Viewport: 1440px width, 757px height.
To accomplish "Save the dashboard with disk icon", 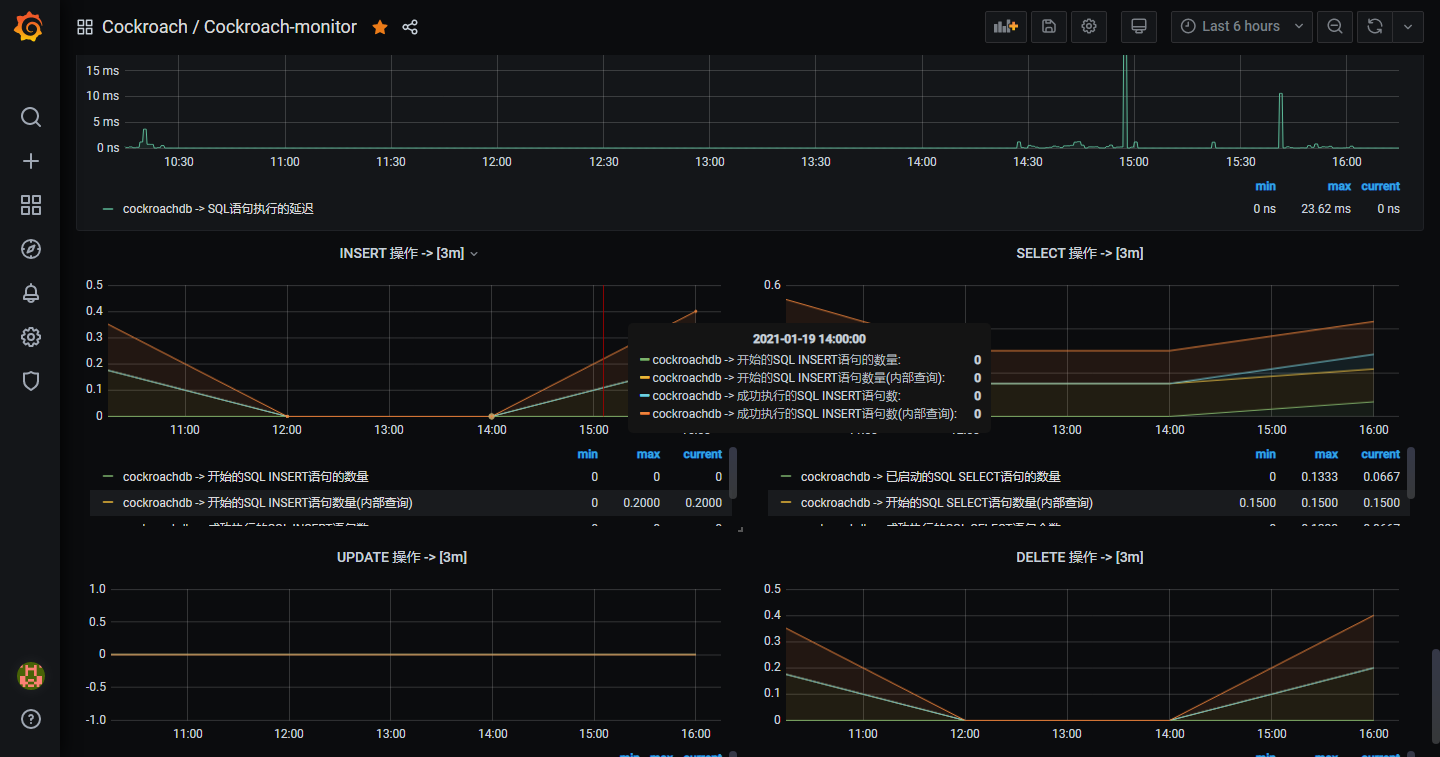I will point(1049,27).
